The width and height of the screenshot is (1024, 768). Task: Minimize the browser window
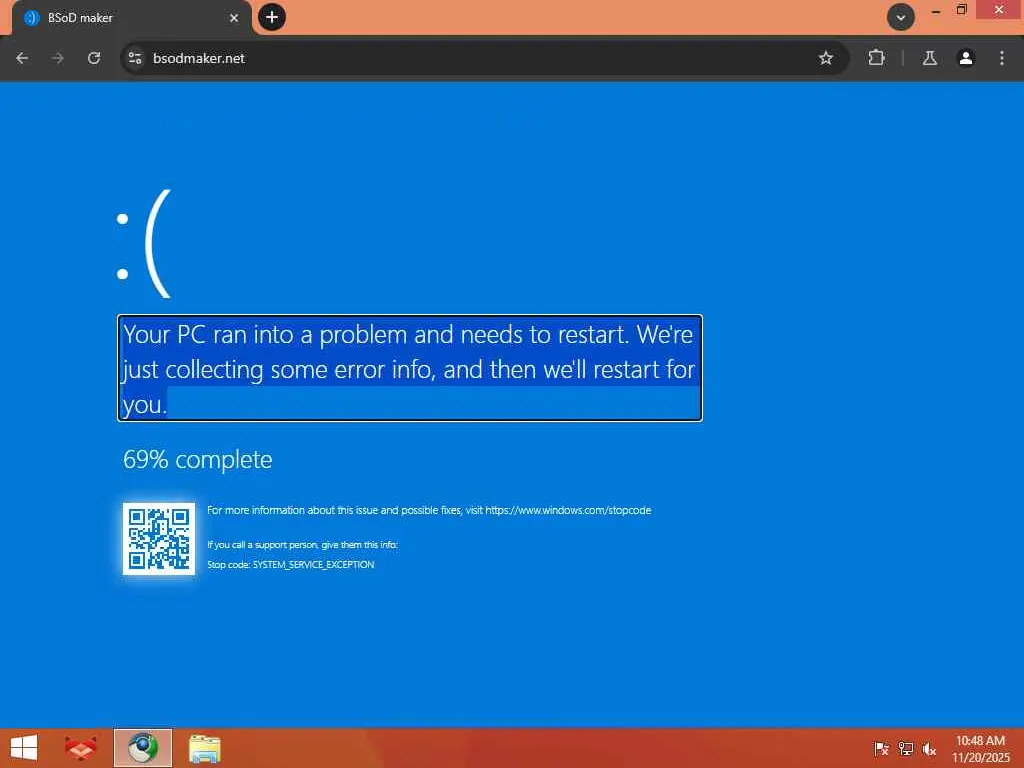coord(935,10)
